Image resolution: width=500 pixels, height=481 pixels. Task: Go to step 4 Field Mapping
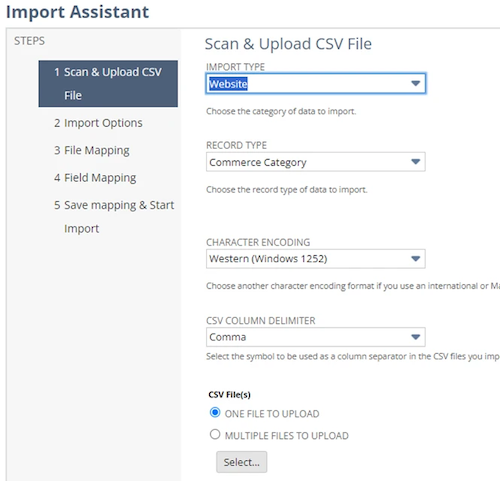(x=95, y=178)
